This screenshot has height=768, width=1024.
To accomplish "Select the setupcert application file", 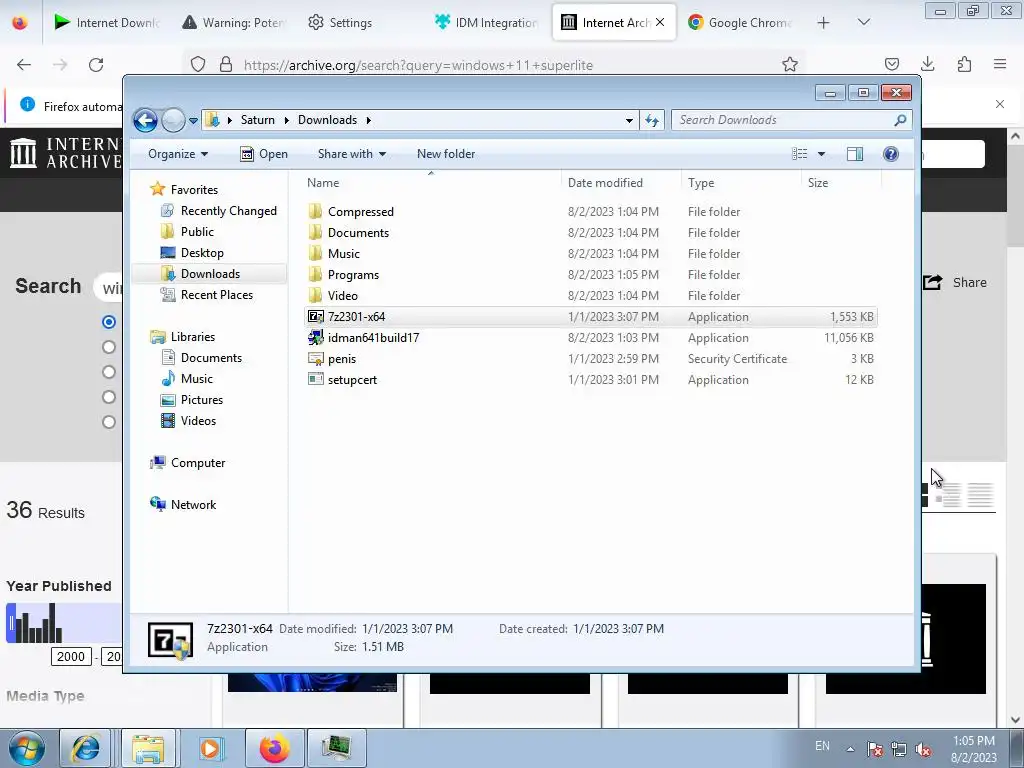I will pos(591,379).
